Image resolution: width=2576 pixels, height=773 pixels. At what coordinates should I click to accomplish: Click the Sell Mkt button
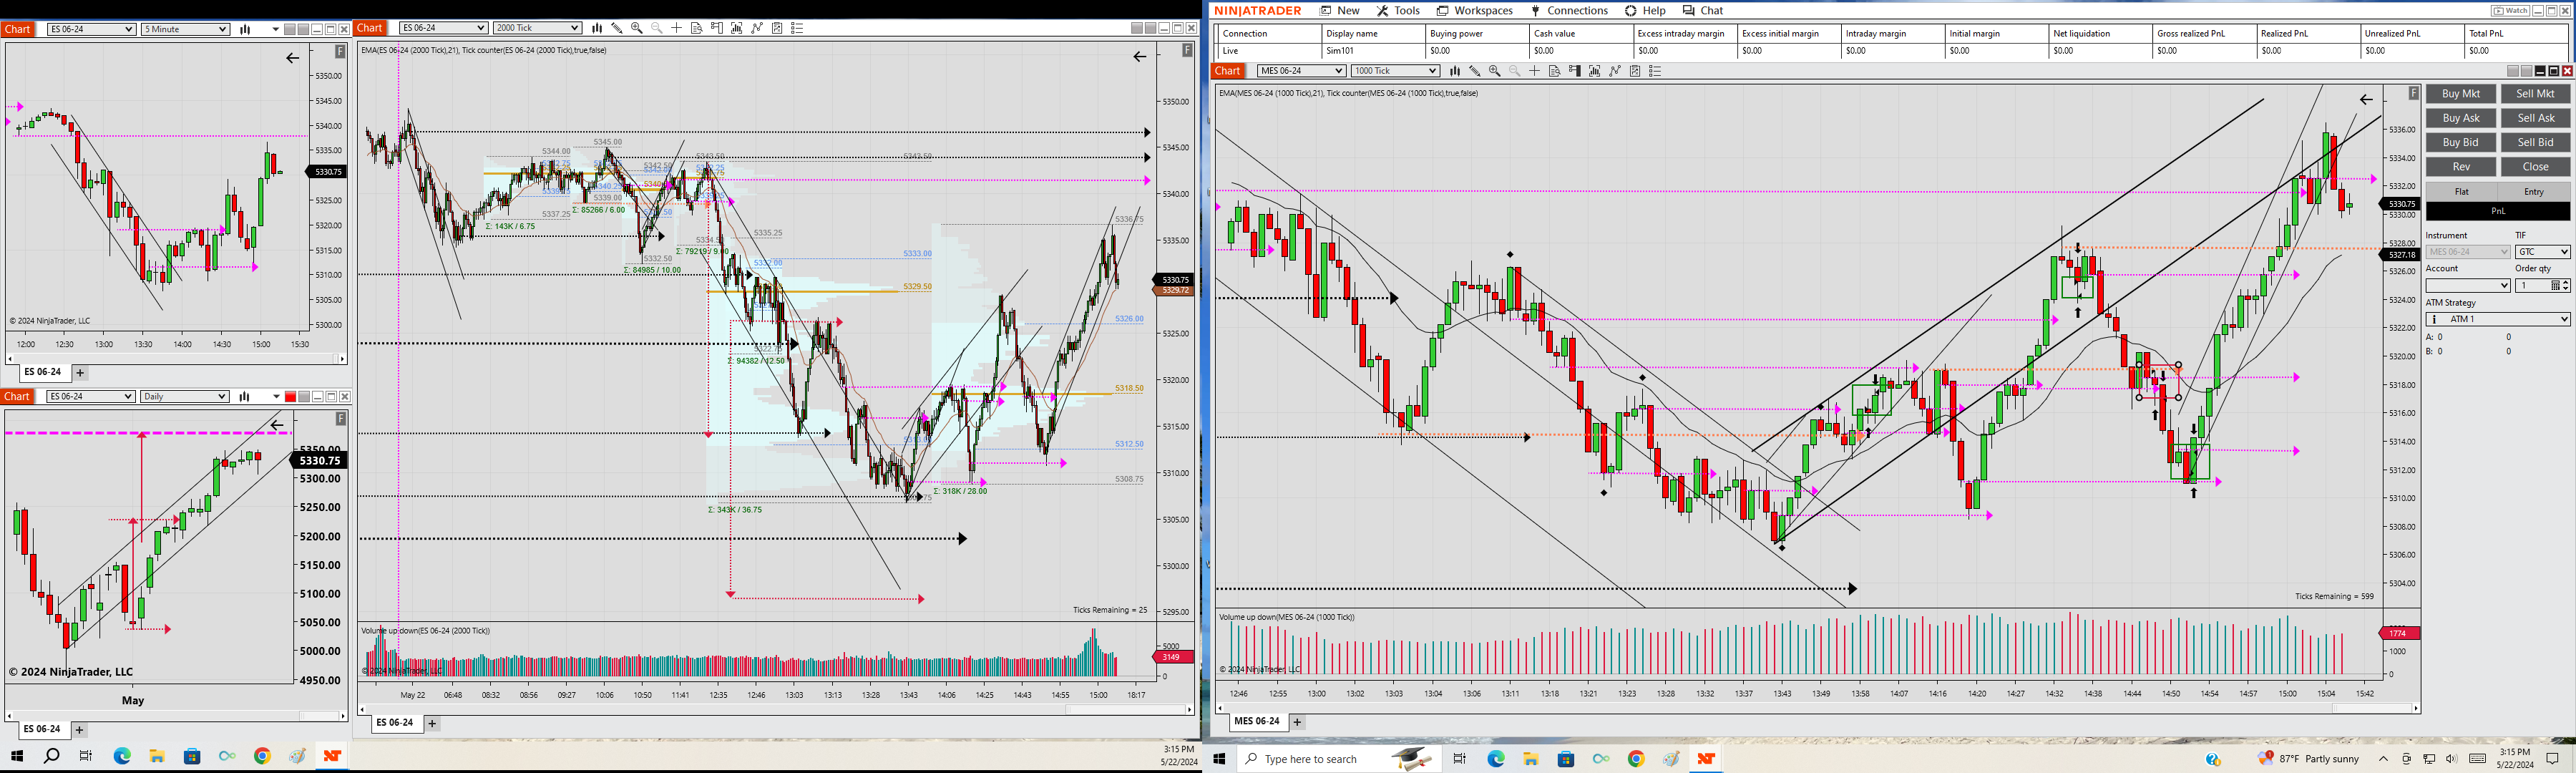click(2535, 94)
